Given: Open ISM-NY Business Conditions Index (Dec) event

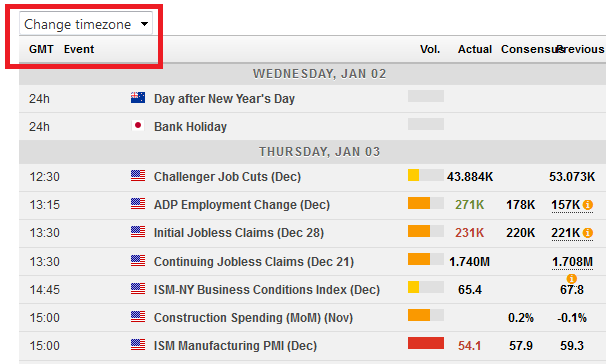Looking at the screenshot, I should (x=267, y=289).
